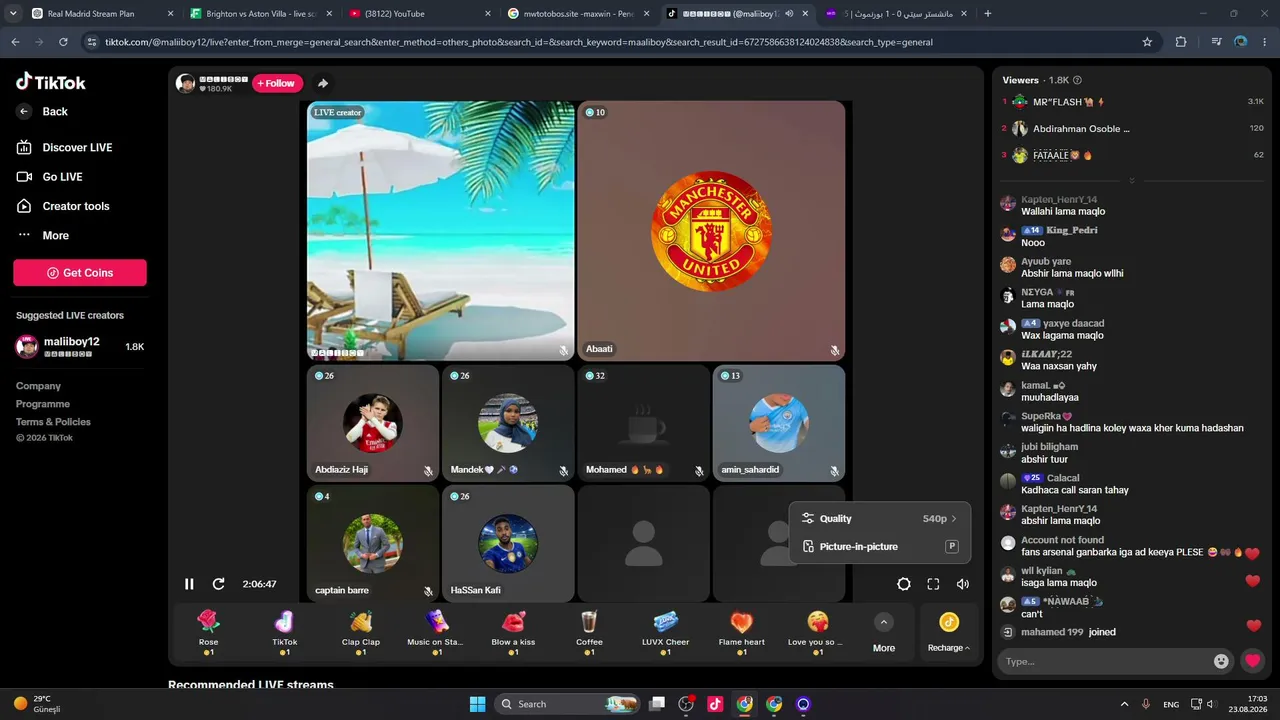The width and height of the screenshot is (1280, 720).
Task: Open Chrome extensions puzzle icon
Action: (1181, 42)
